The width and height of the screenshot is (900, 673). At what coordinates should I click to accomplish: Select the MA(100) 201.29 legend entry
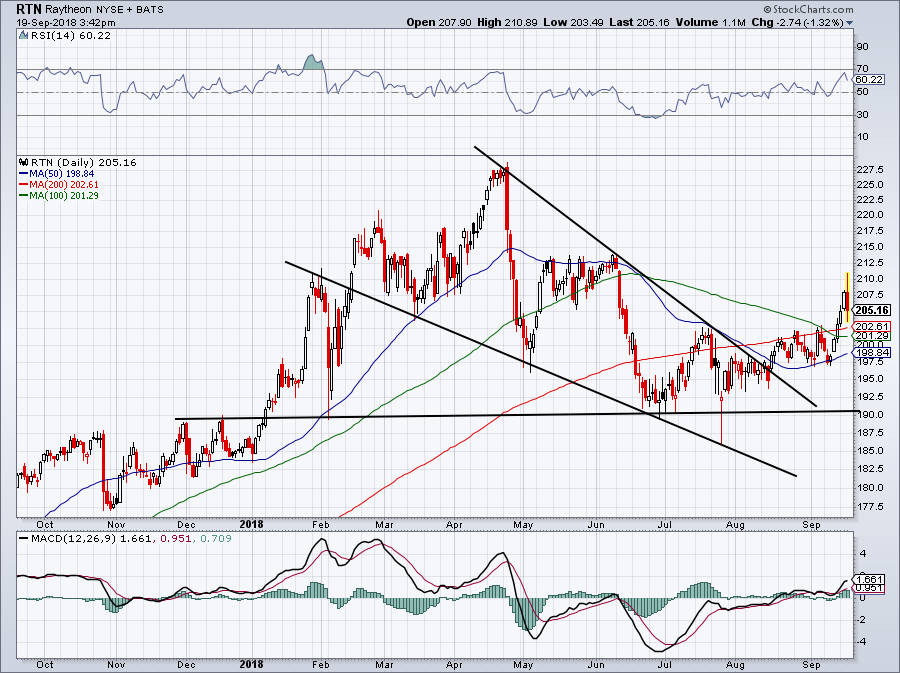tap(64, 196)
